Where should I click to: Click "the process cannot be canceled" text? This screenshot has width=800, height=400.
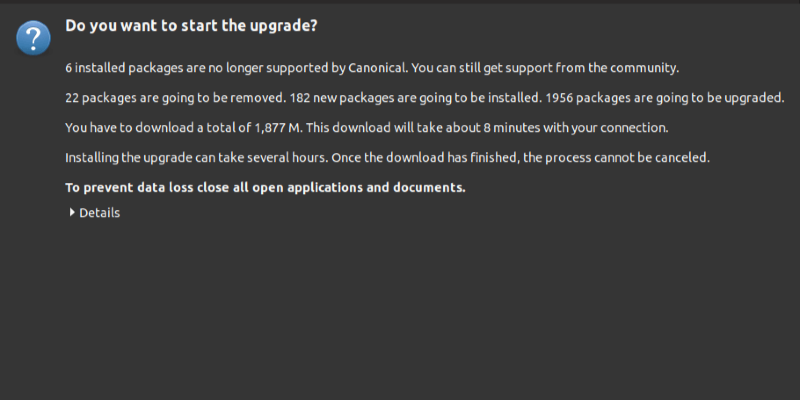click(x=632, y=158)
